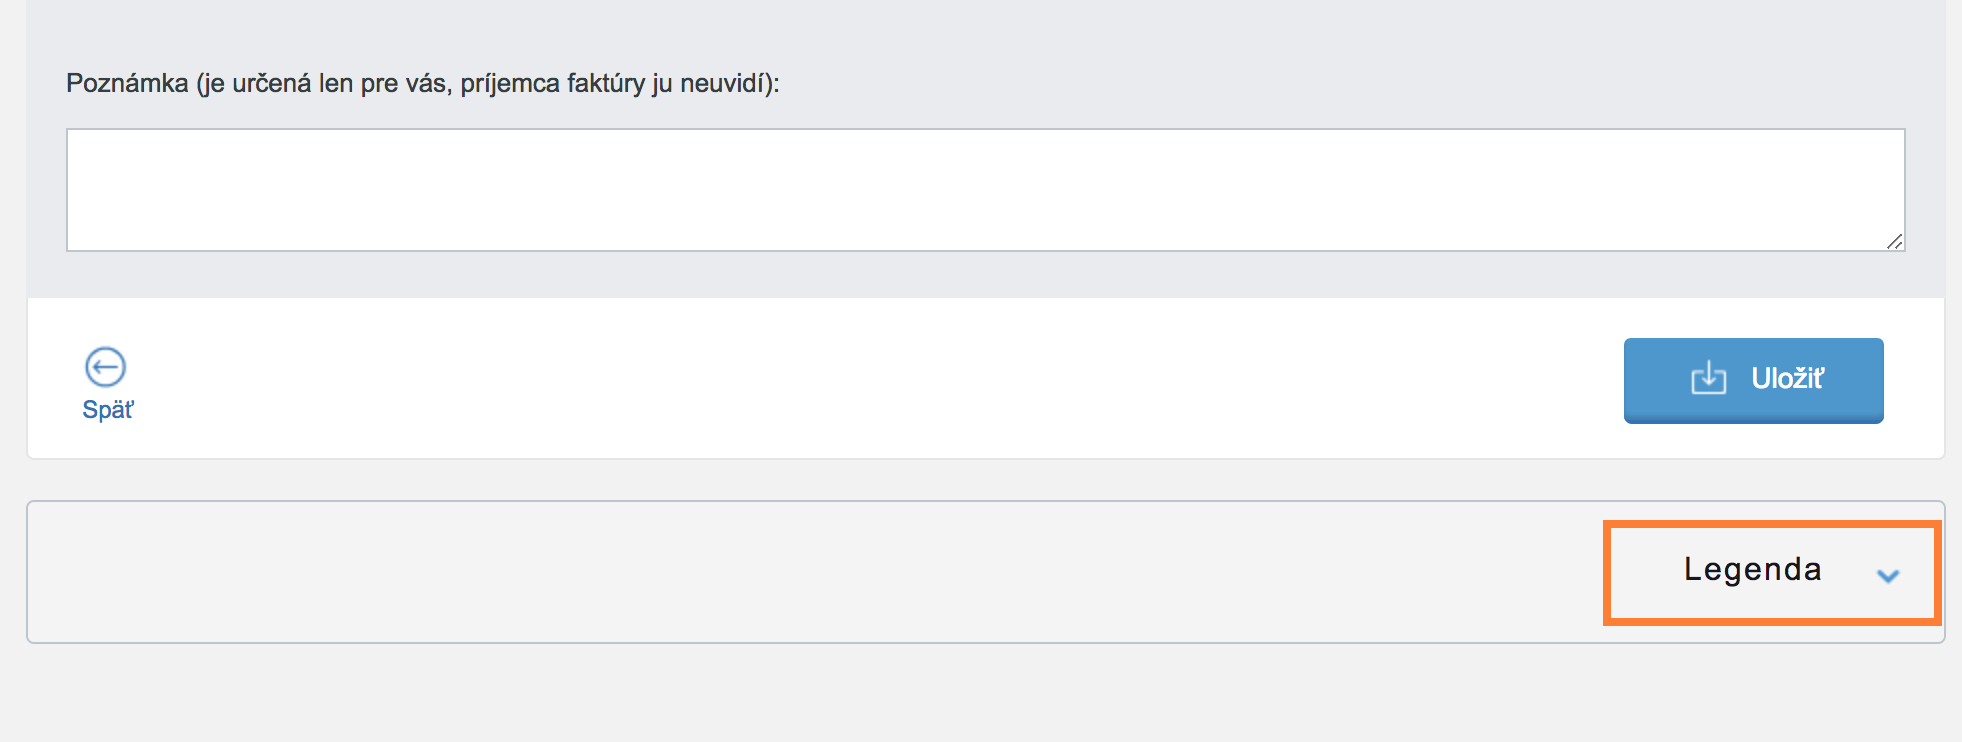This screenshot has width=1962, height=742.
Task: Click the Uložiť text label
Action: pos(1787,378)
